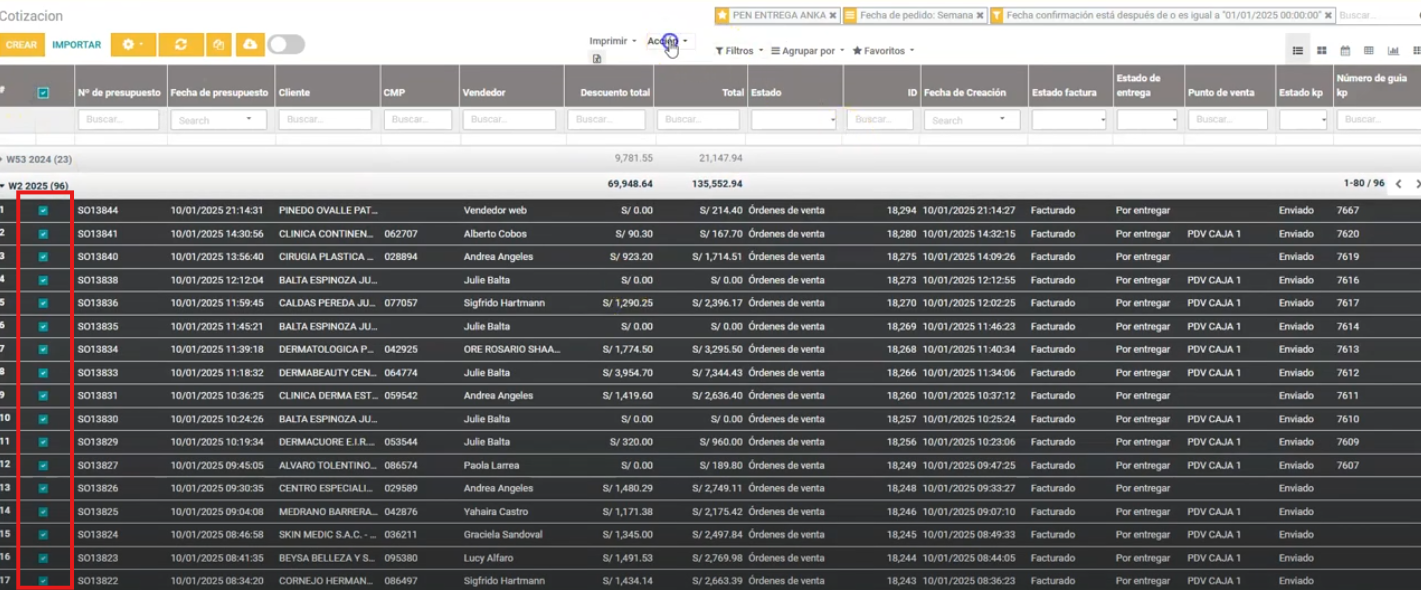Open the Imprimir menu

click(x=612, y=41)
